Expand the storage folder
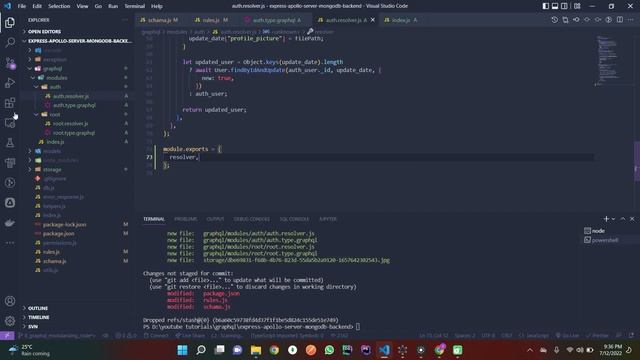 point(76,169)
